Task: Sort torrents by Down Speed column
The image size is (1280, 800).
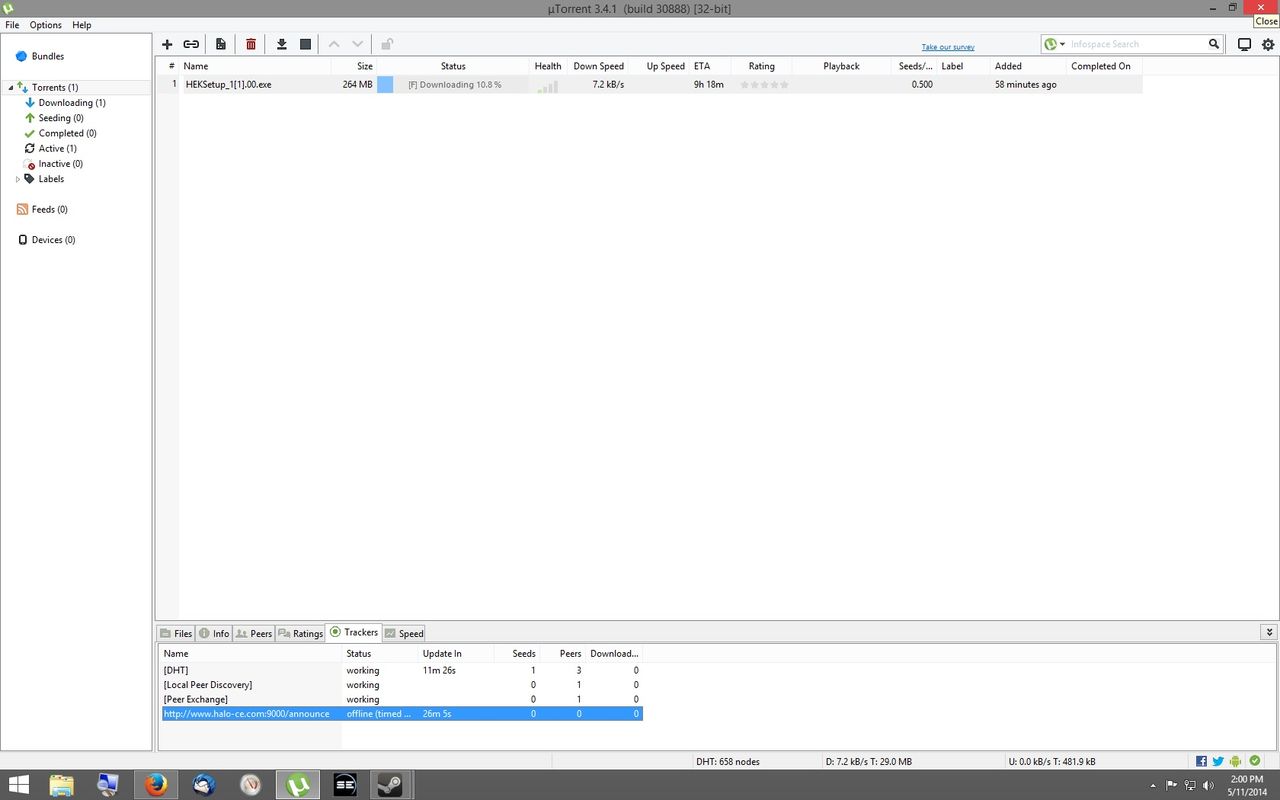Action: [598, 66]
